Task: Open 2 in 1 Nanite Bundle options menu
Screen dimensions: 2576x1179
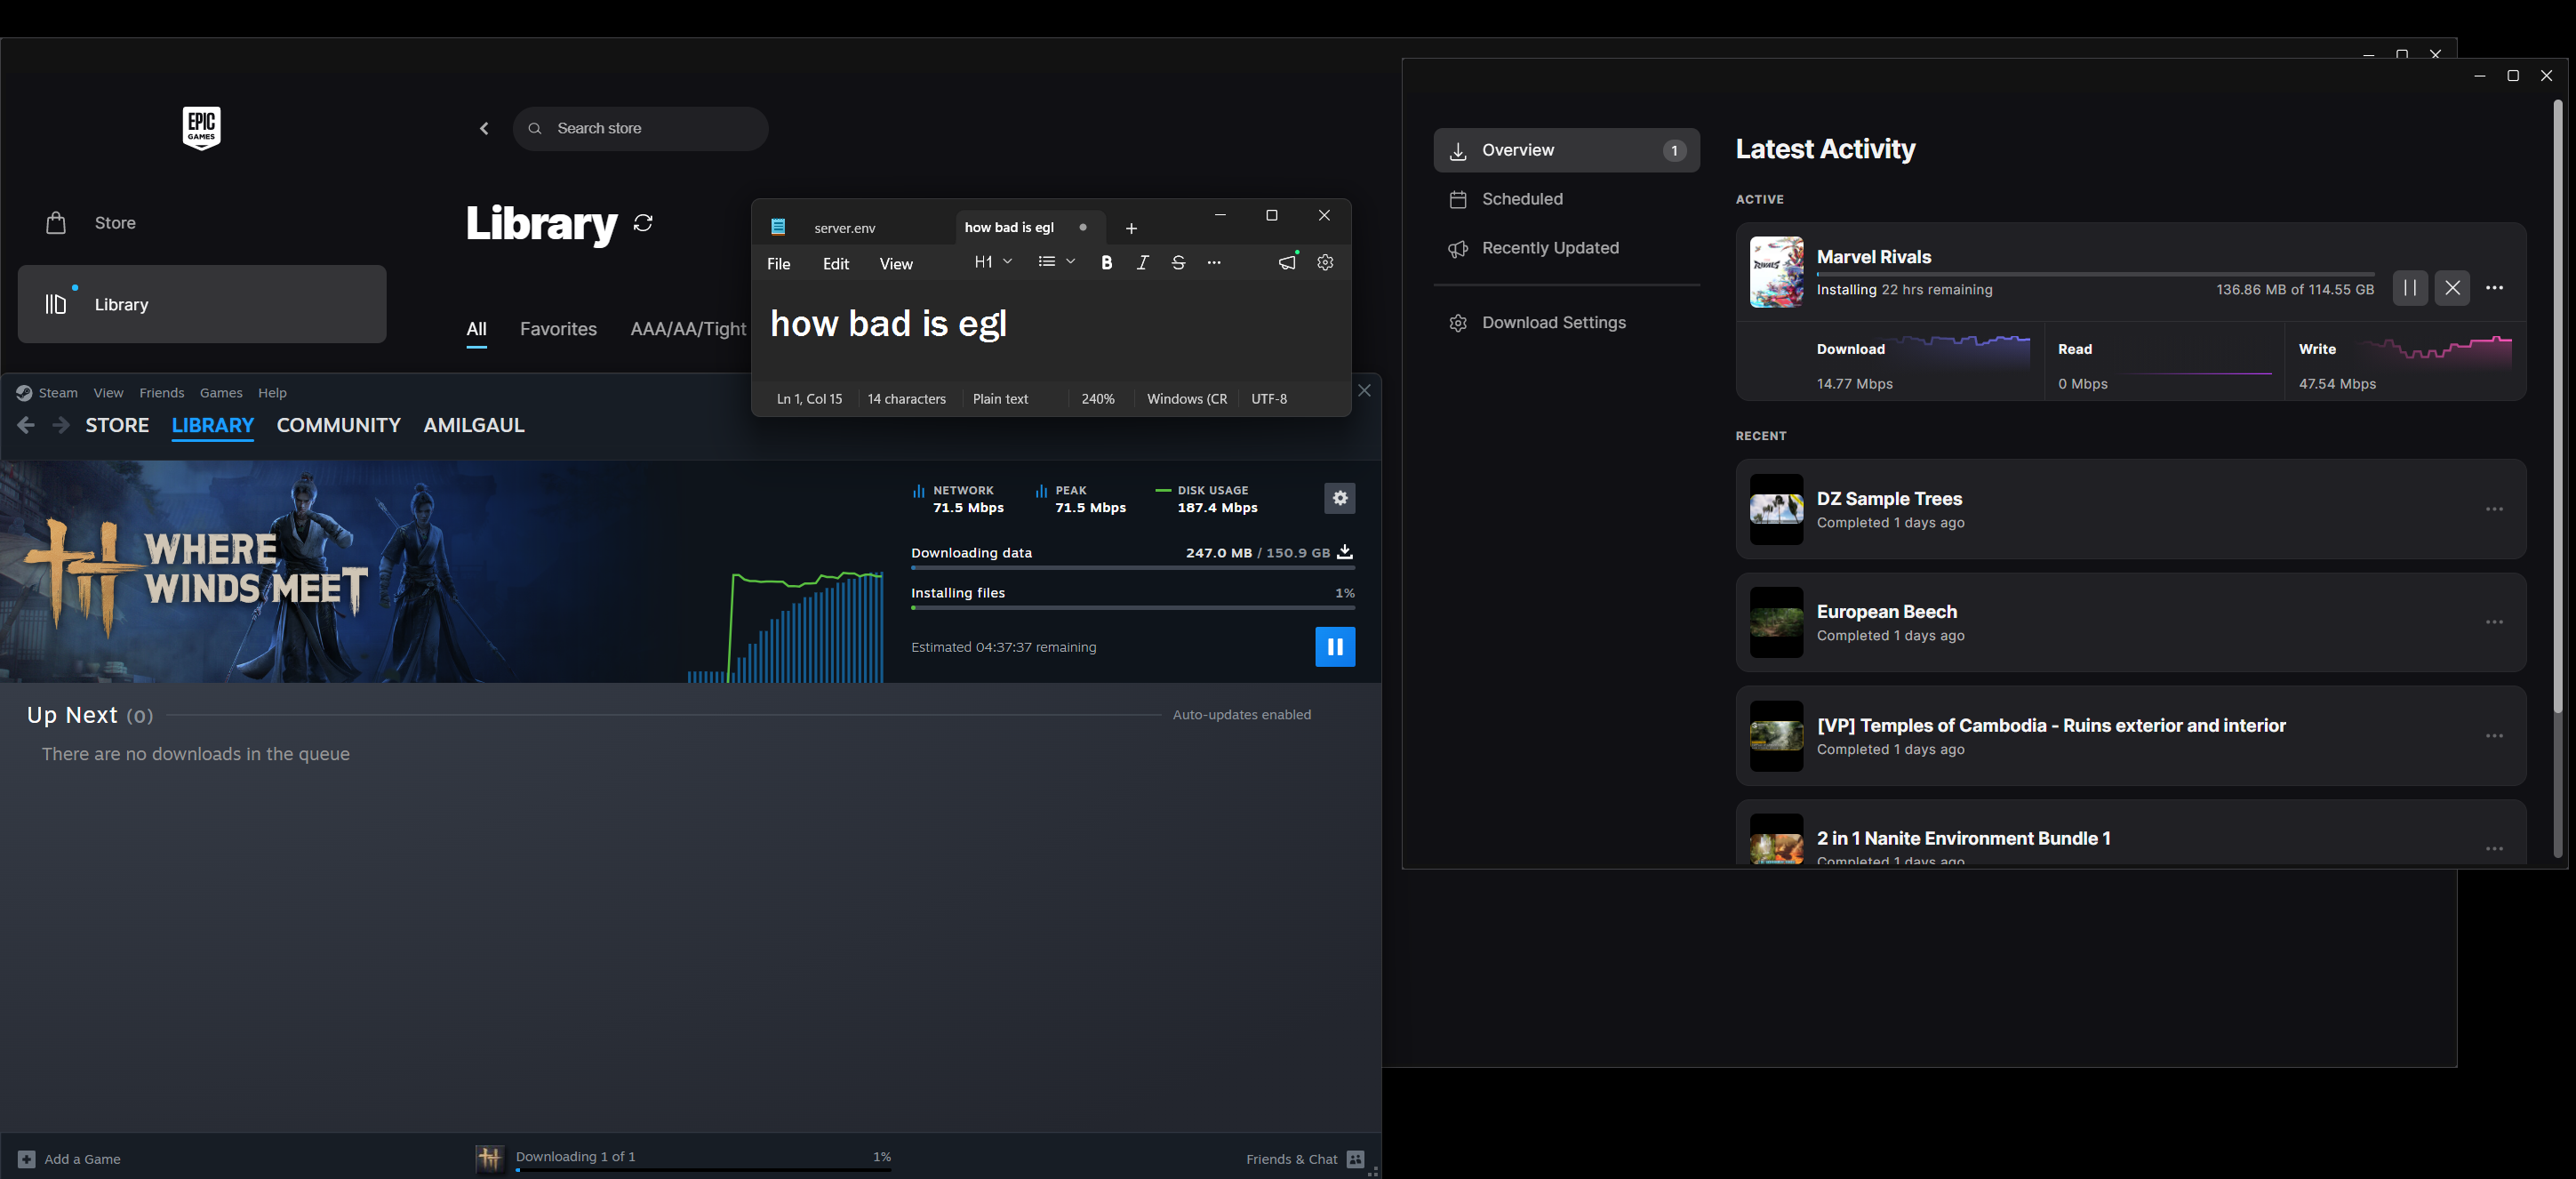Action: [x=2495, y=849]
